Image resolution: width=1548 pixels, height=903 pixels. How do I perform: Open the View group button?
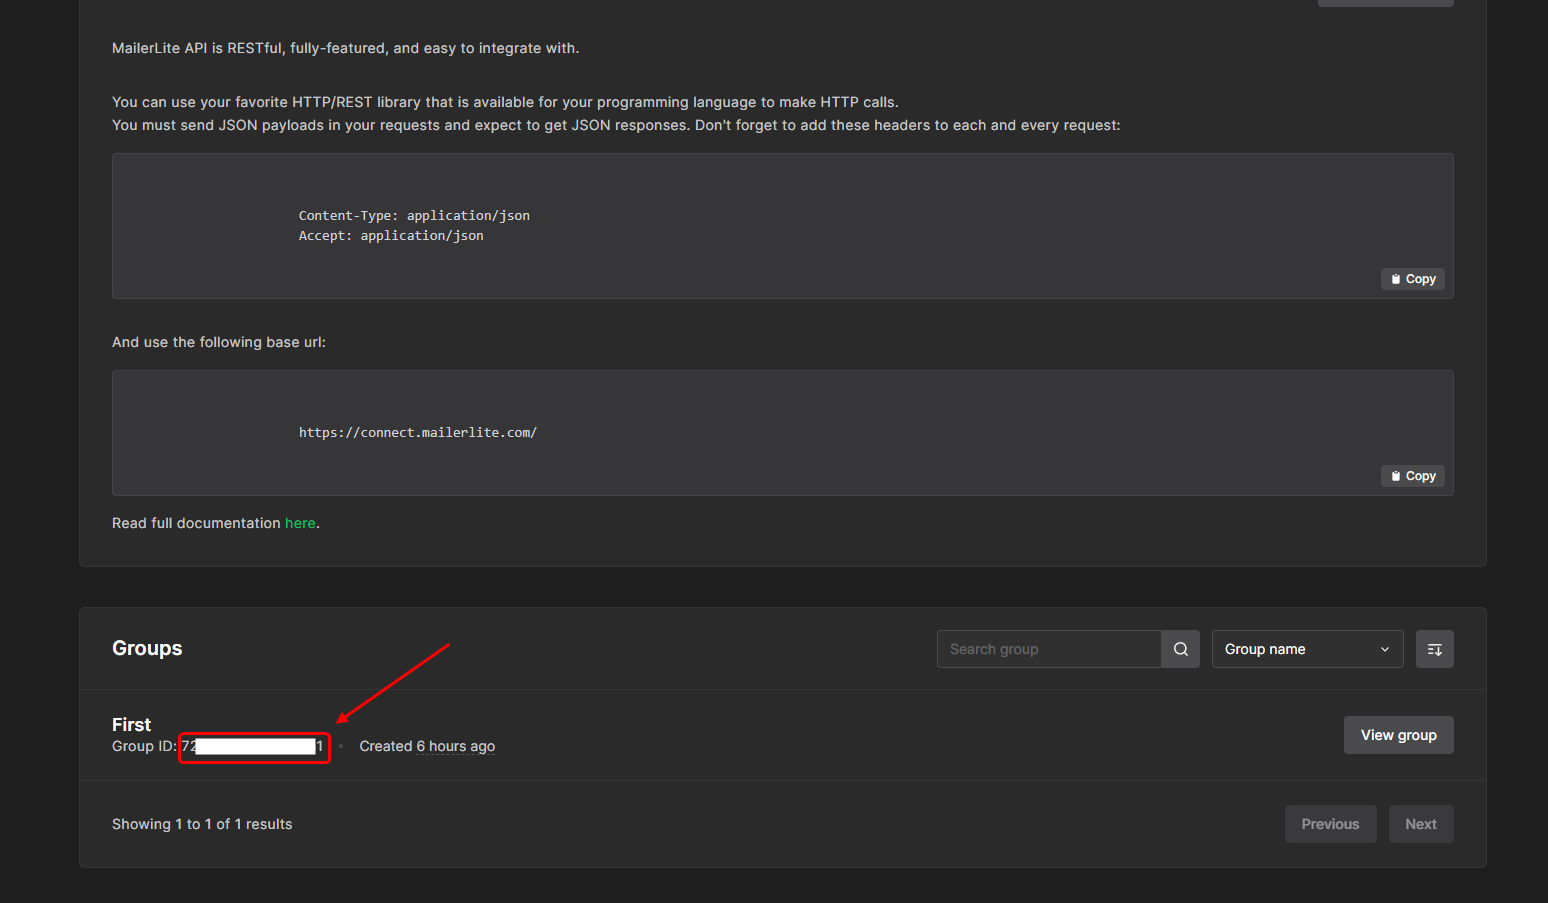(1399, 735)
